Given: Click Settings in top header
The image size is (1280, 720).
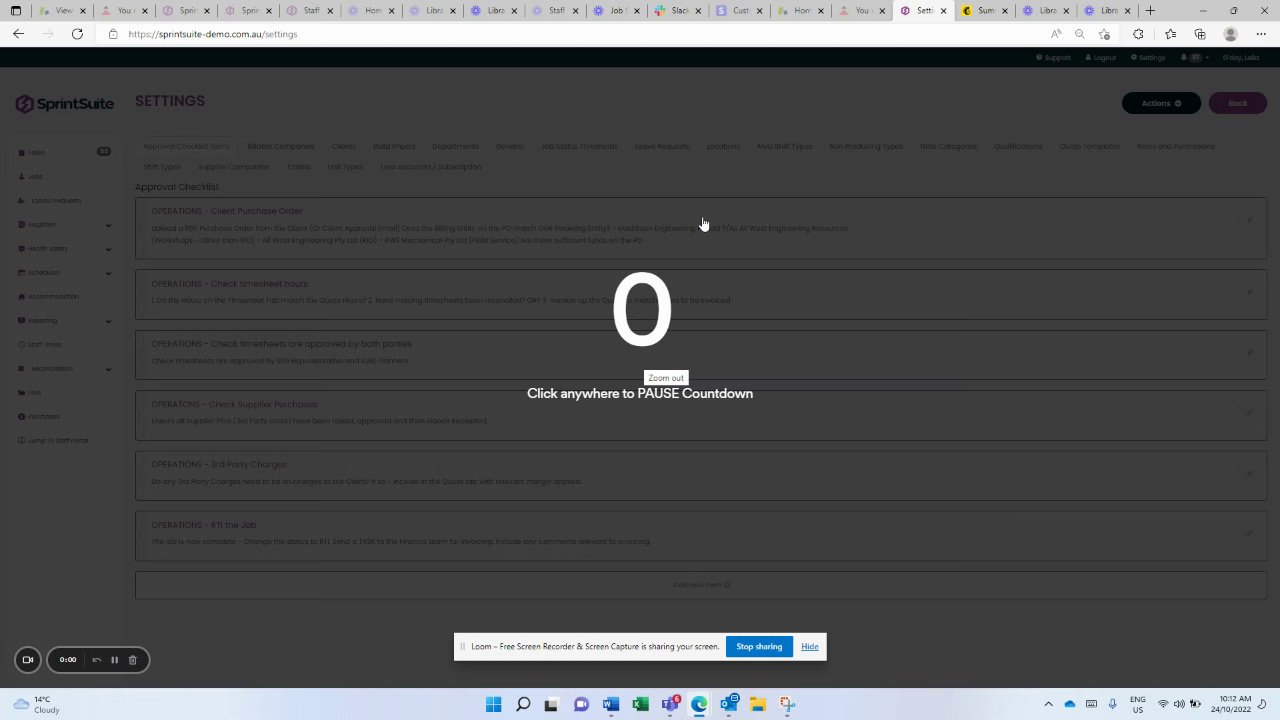Looking at the screenshot, I should pyautogui.click(x=1148, y=58).
